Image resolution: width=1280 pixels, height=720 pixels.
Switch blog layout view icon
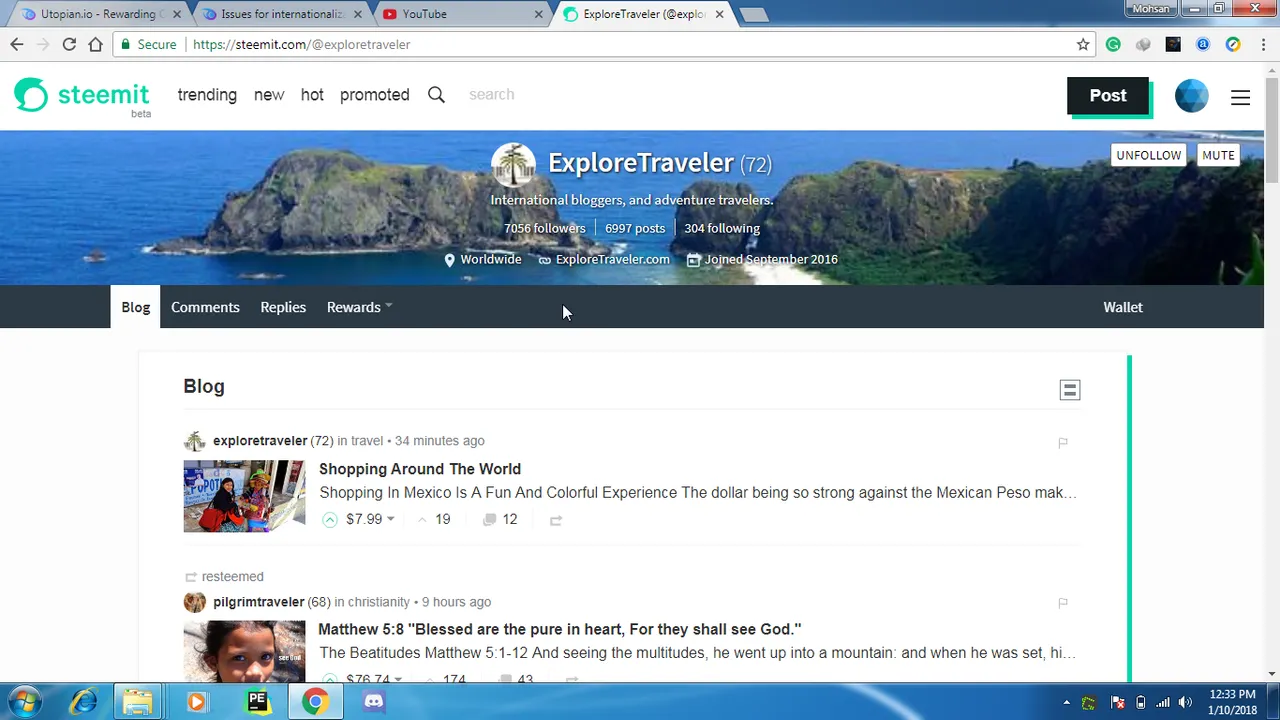(1070, 390)
